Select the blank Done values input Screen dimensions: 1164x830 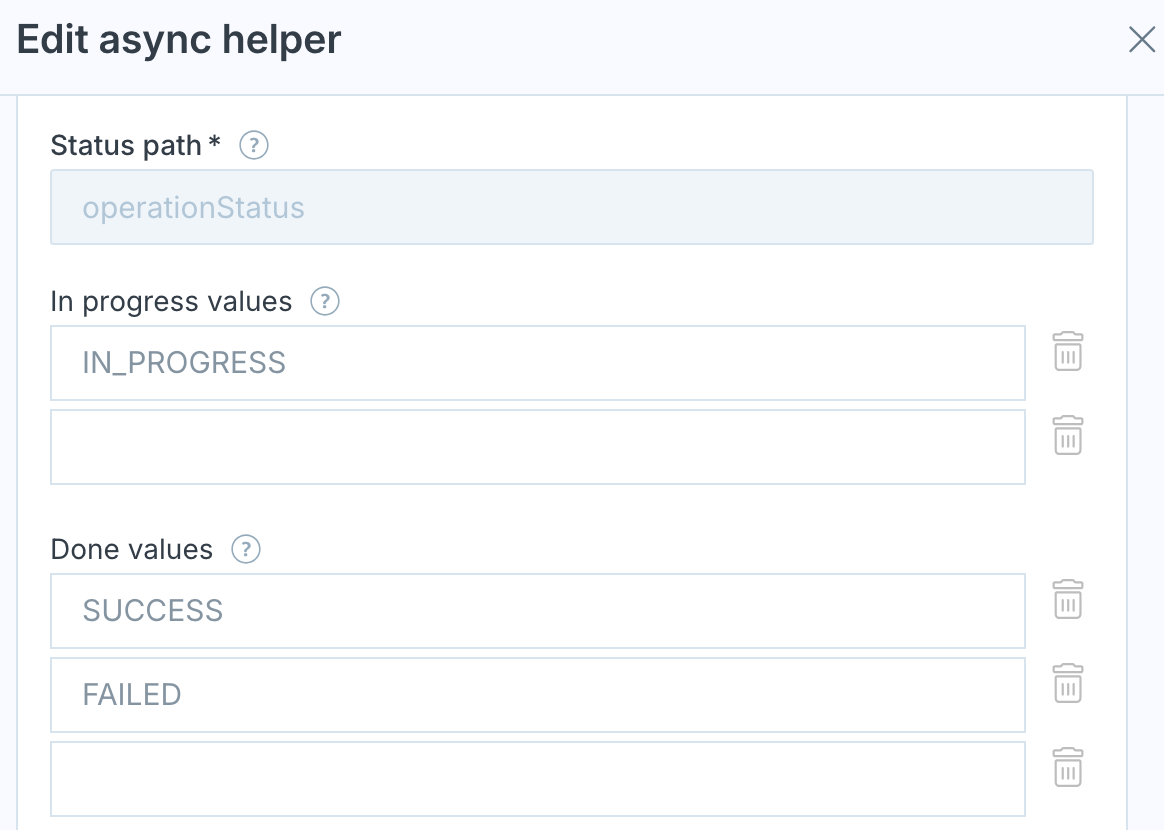[x=537, y=779]
